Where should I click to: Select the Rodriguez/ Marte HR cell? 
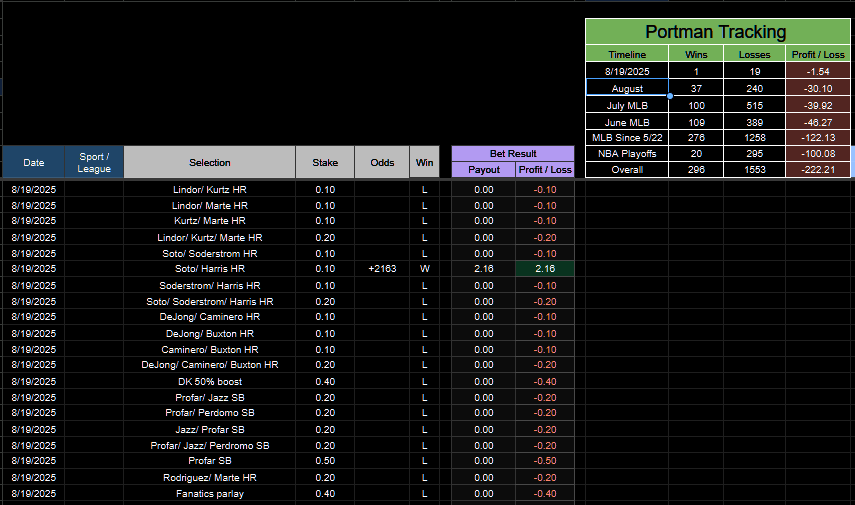click(x=209, y=477)
